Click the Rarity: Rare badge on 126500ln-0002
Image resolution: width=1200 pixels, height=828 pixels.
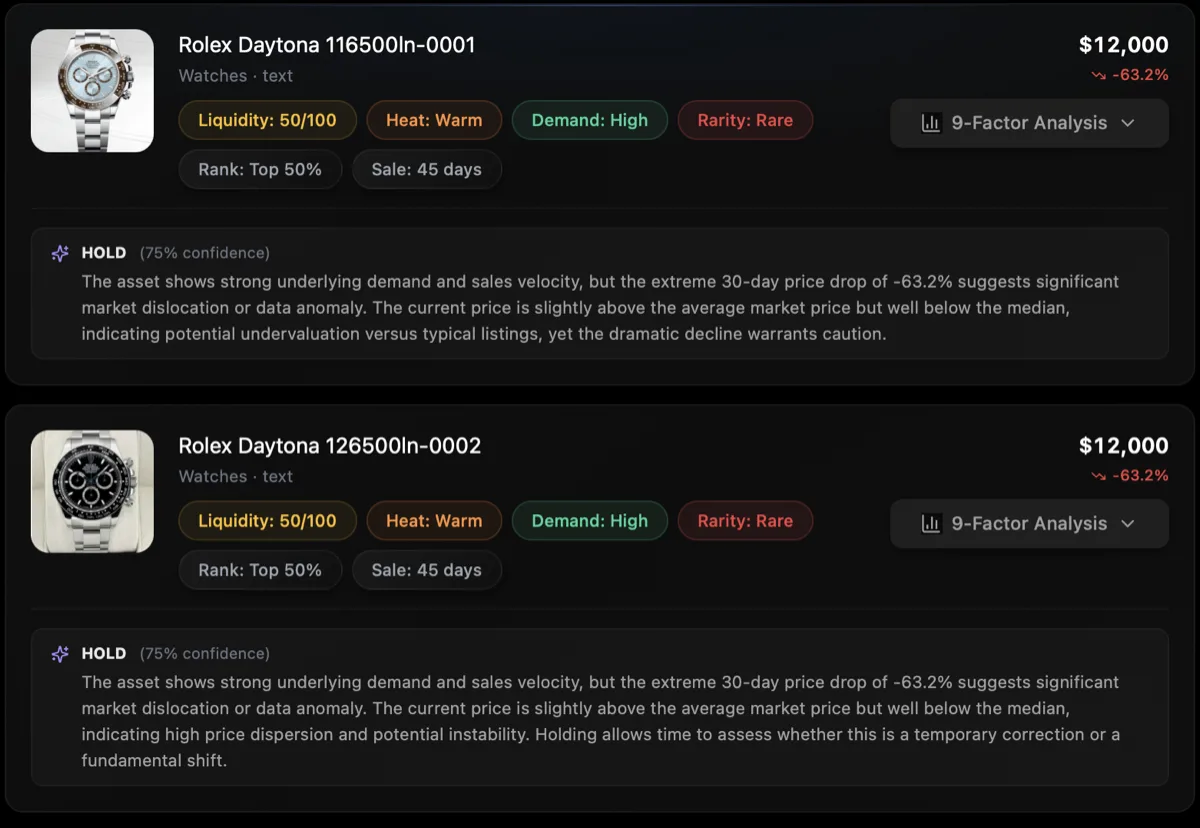tap(745, 521)
